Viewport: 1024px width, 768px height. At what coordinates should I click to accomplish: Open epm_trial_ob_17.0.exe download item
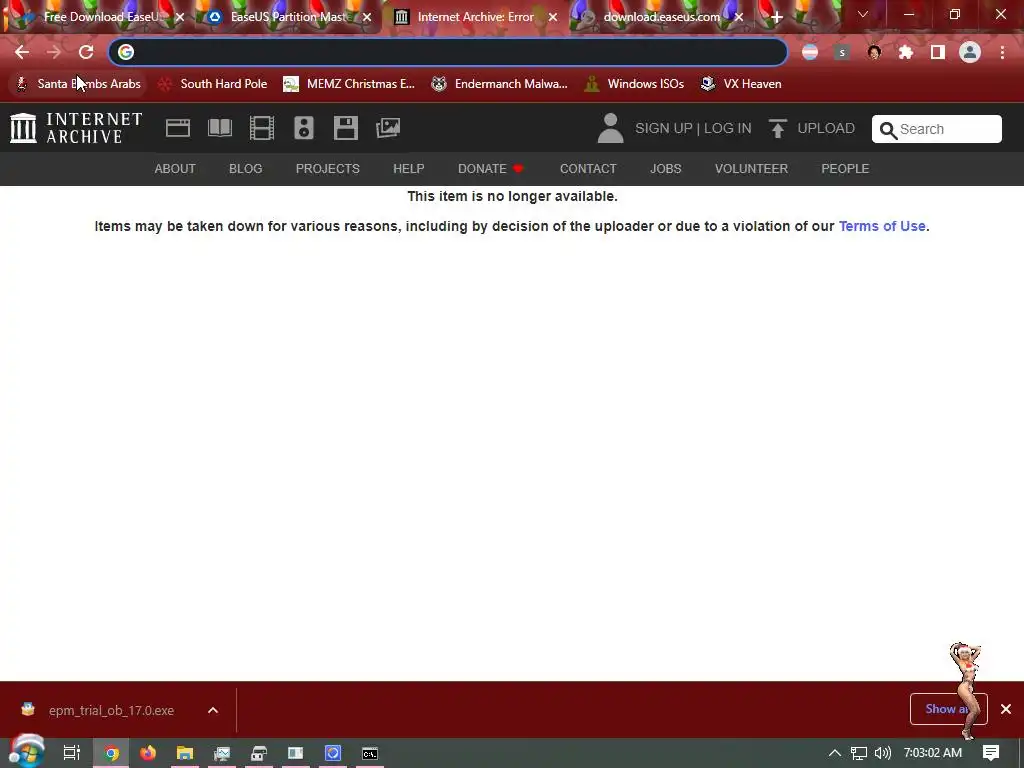(111, 711)
